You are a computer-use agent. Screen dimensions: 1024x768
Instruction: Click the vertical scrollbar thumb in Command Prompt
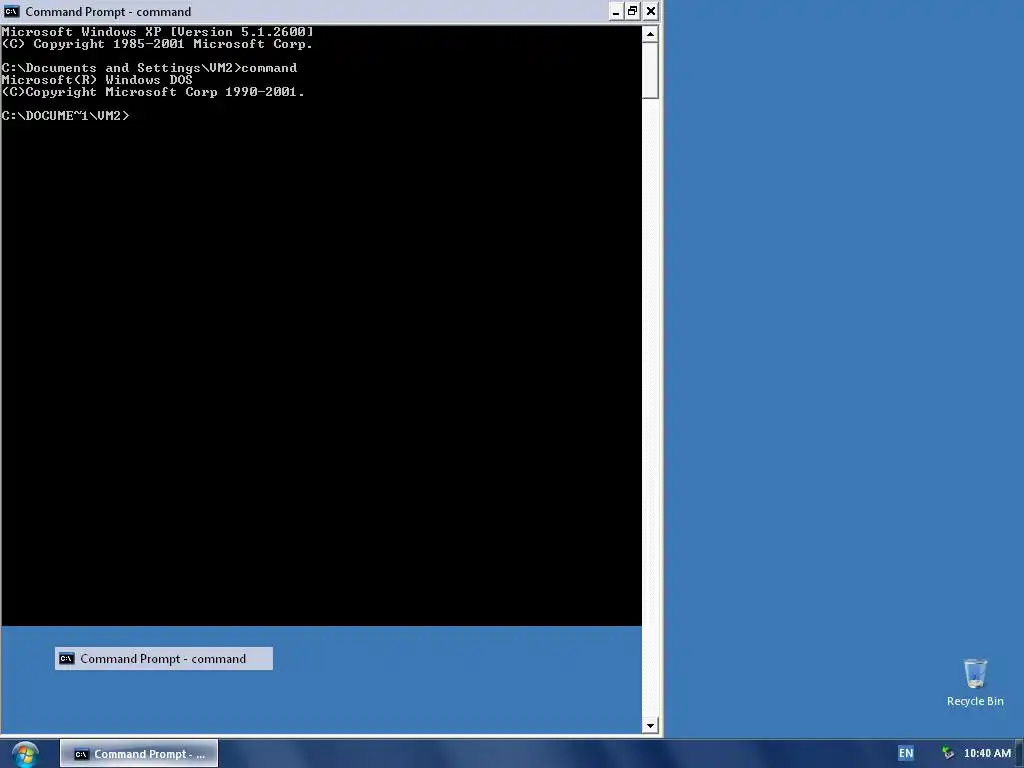pos(650,71)
